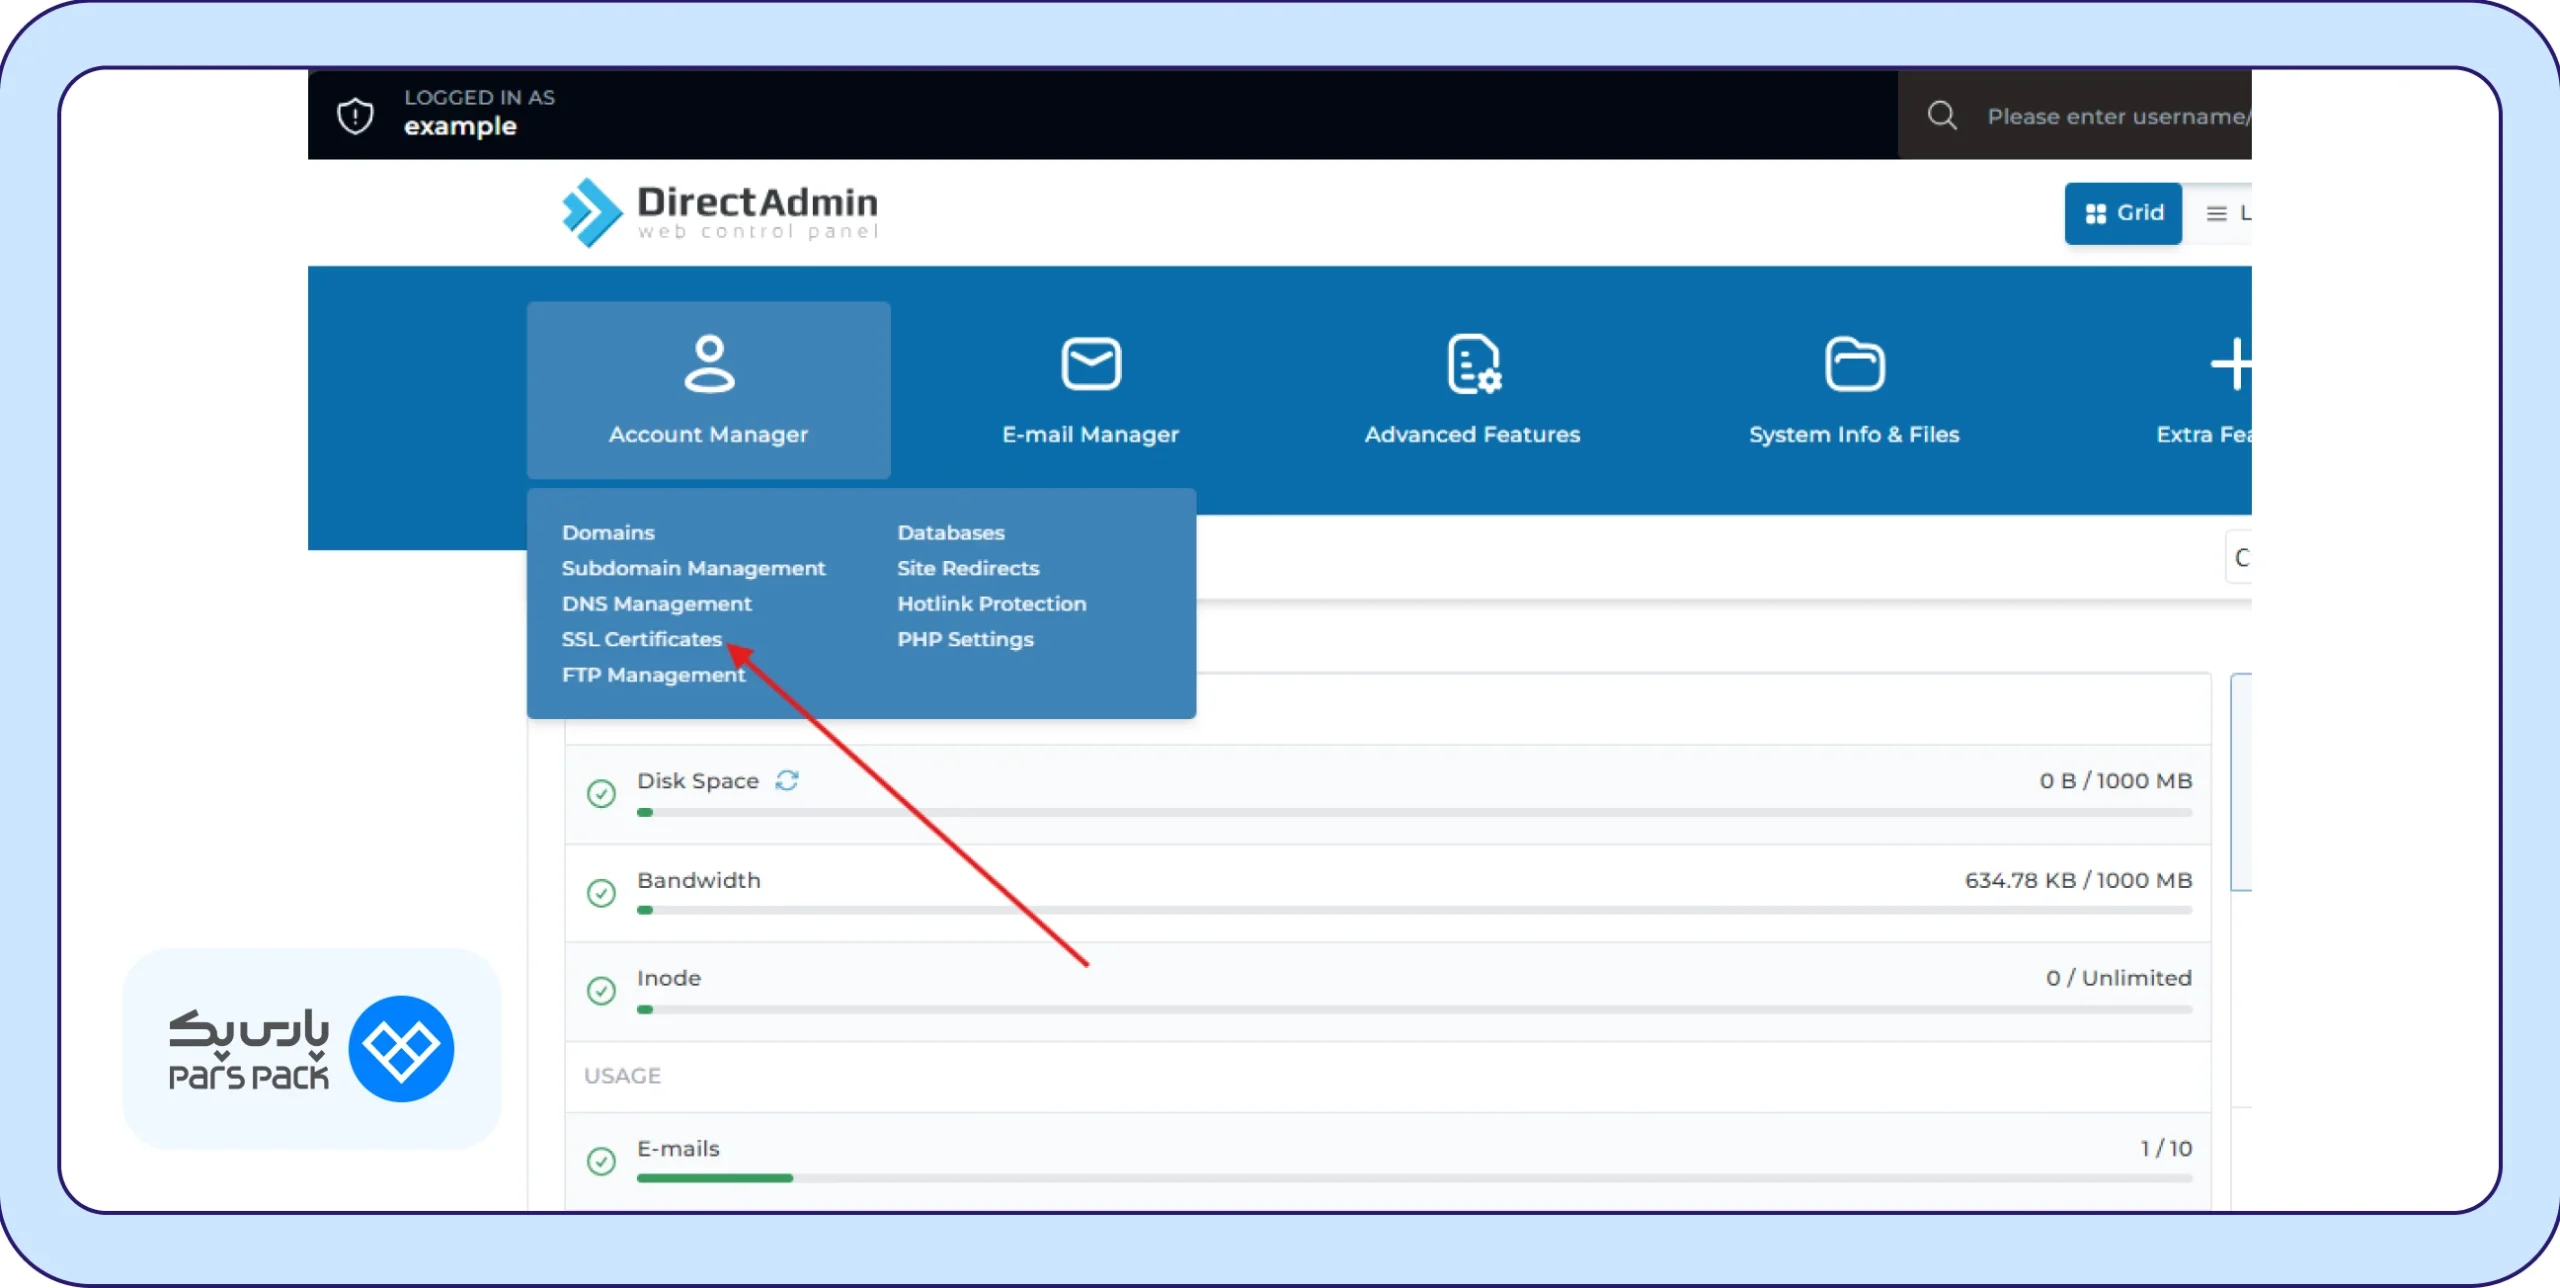Click the Disk Space progress bar
Viewport: 2560px width, 1288px height.
click(1414, 812)
